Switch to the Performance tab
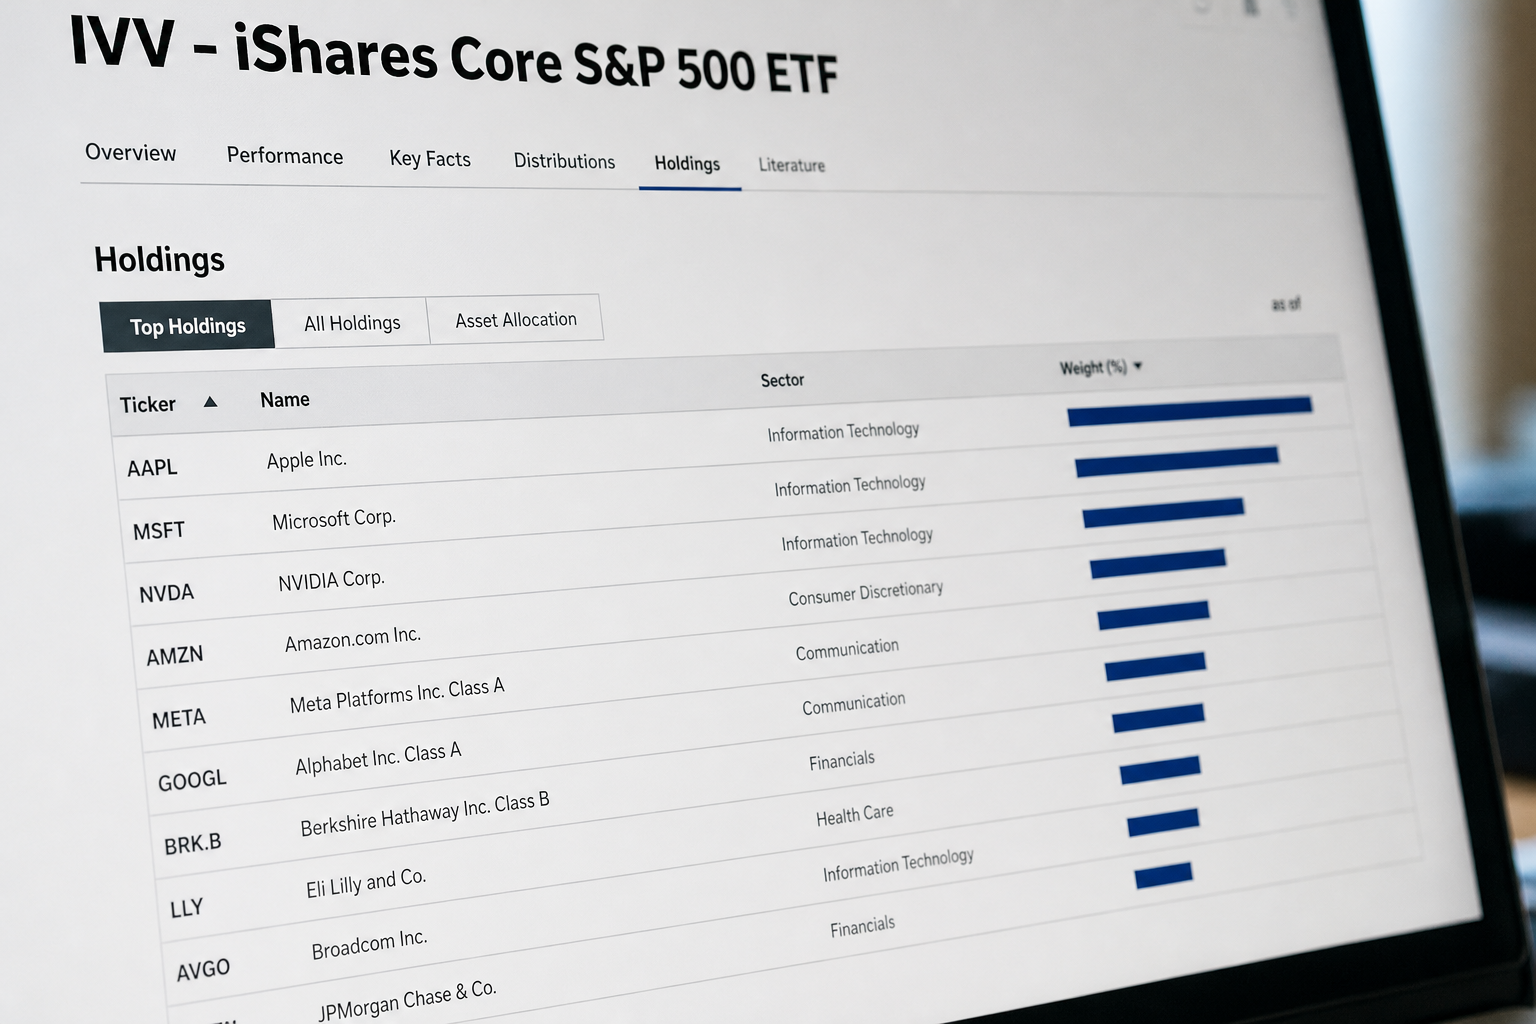 click(285, 156)
